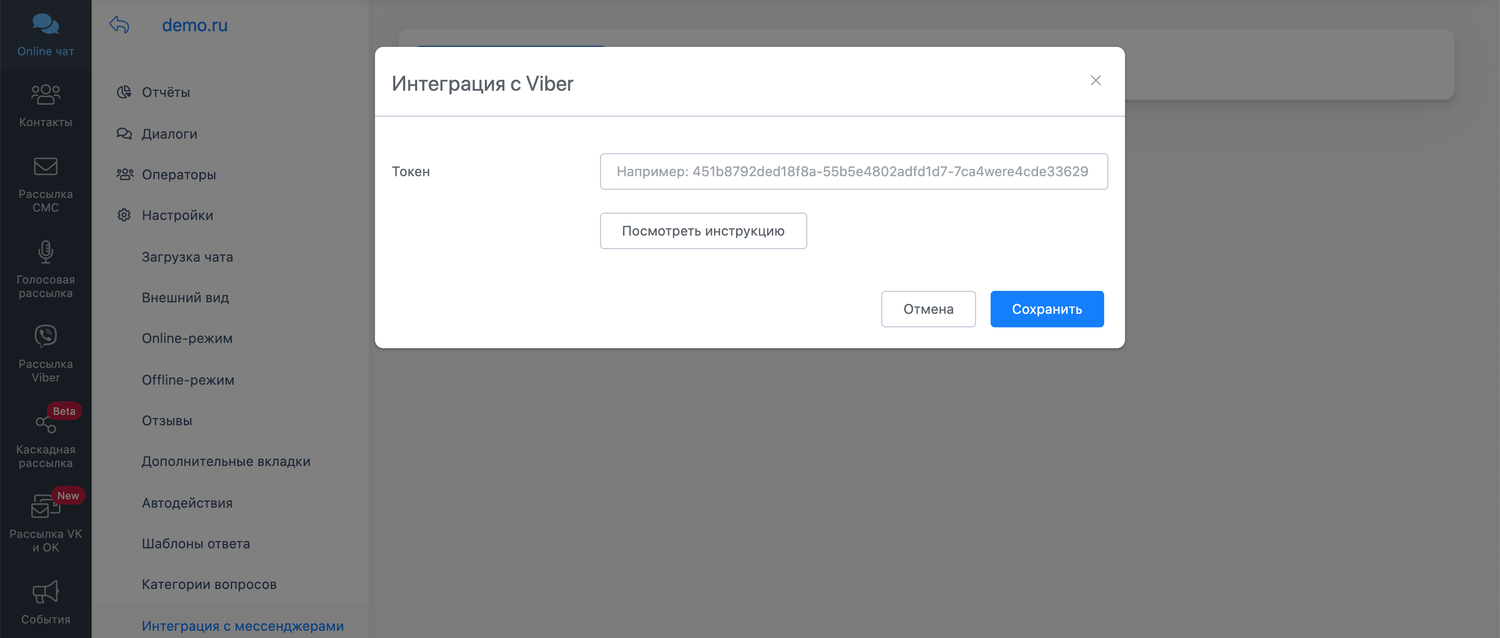Open События megaphone icon
Image resolution: width=1500 pixels, height=638 pixels.
point(46,593)
